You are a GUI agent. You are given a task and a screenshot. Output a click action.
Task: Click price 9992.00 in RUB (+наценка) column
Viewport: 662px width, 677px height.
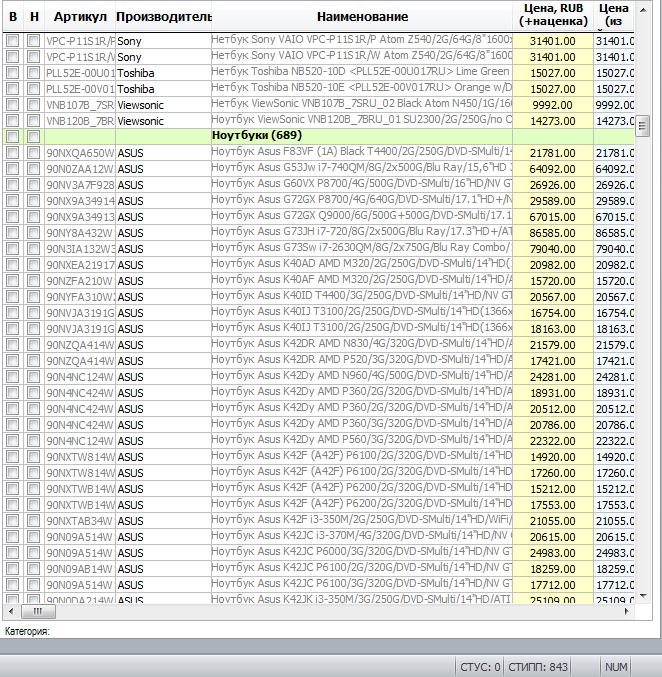[553, 105]
